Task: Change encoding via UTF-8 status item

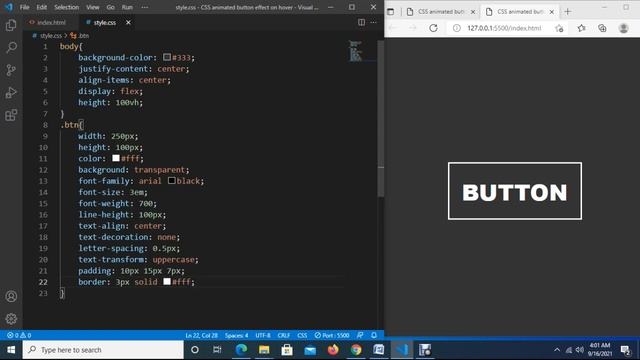Action: pos(263,335)
